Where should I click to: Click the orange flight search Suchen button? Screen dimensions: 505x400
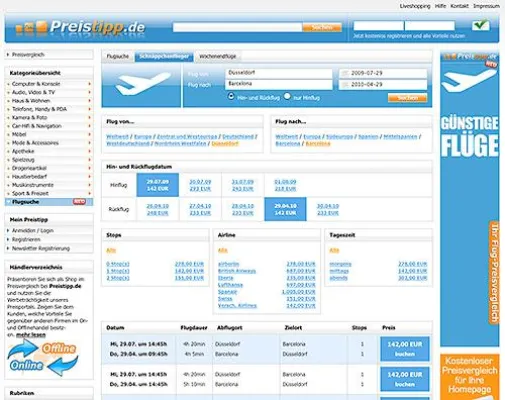[407, 98]
